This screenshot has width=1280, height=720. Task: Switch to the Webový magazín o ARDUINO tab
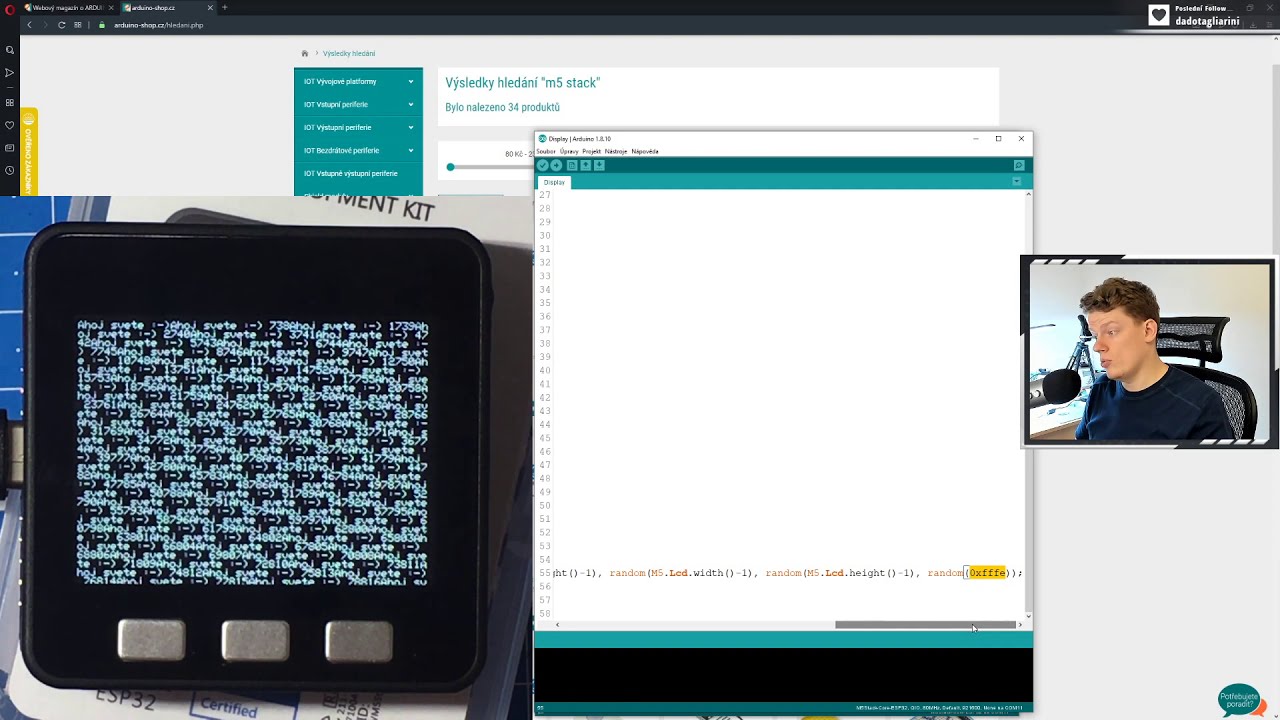pos(66,8)
